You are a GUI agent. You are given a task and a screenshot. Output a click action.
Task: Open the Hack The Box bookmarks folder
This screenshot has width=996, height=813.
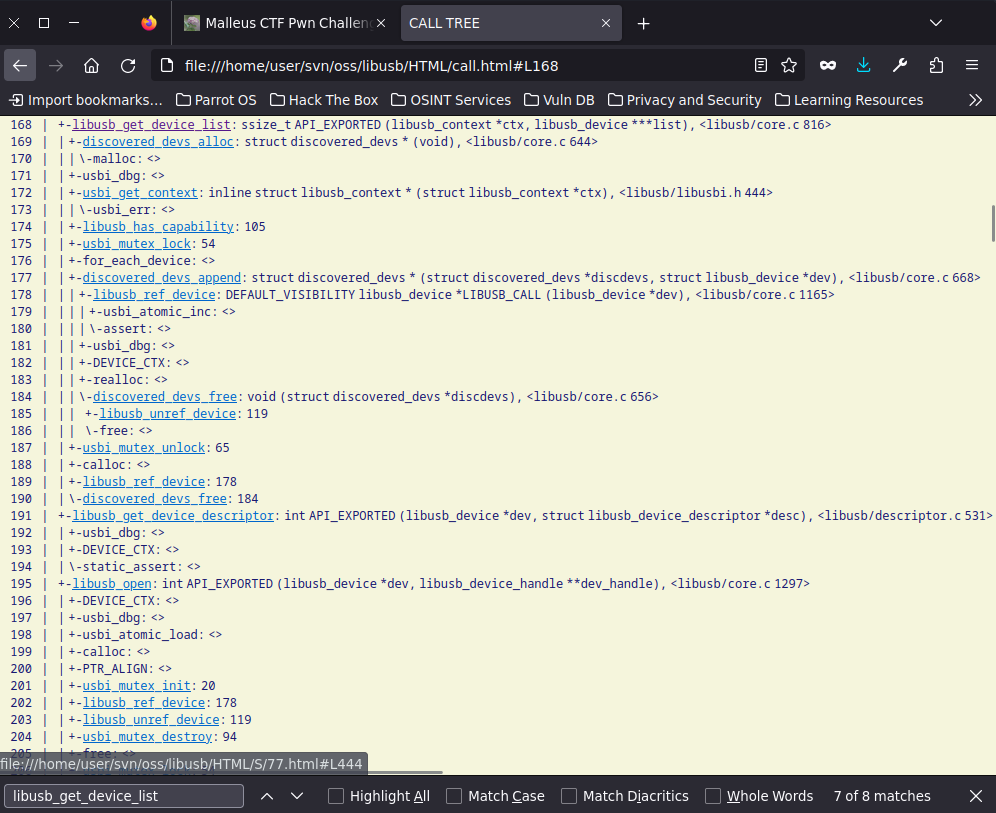tap(323, 99)
